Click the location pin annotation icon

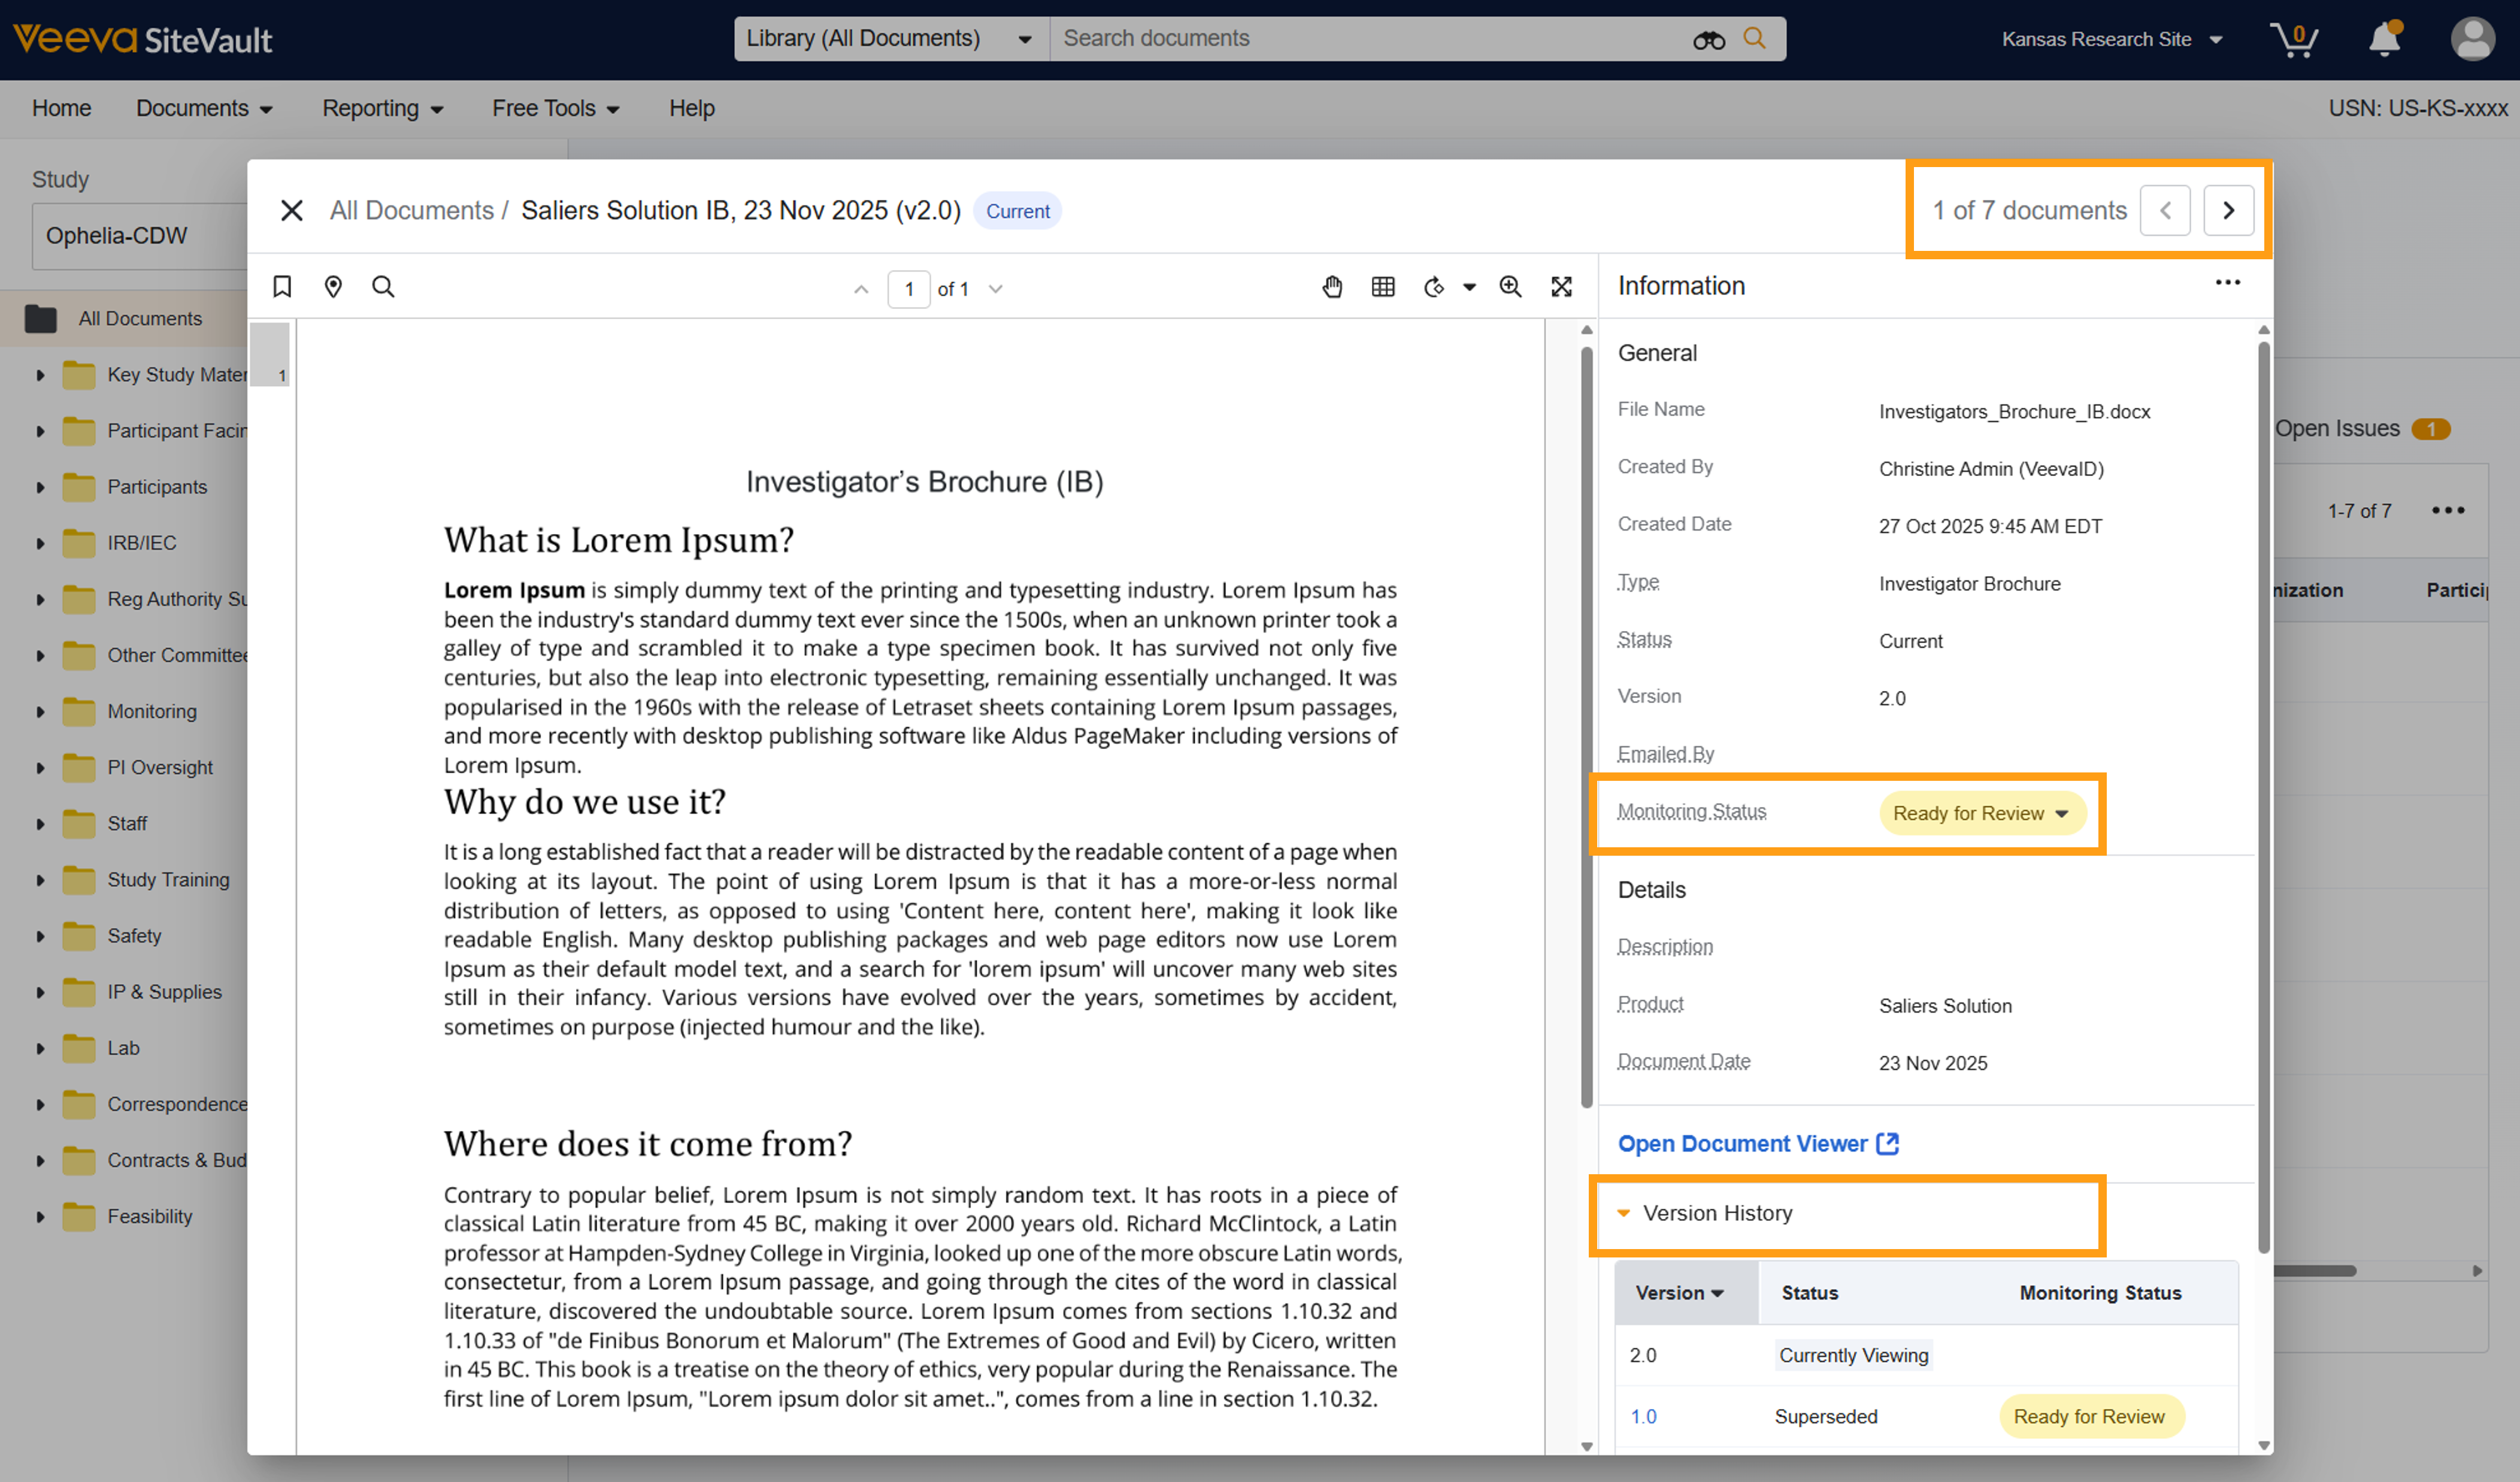coord(333,287)
